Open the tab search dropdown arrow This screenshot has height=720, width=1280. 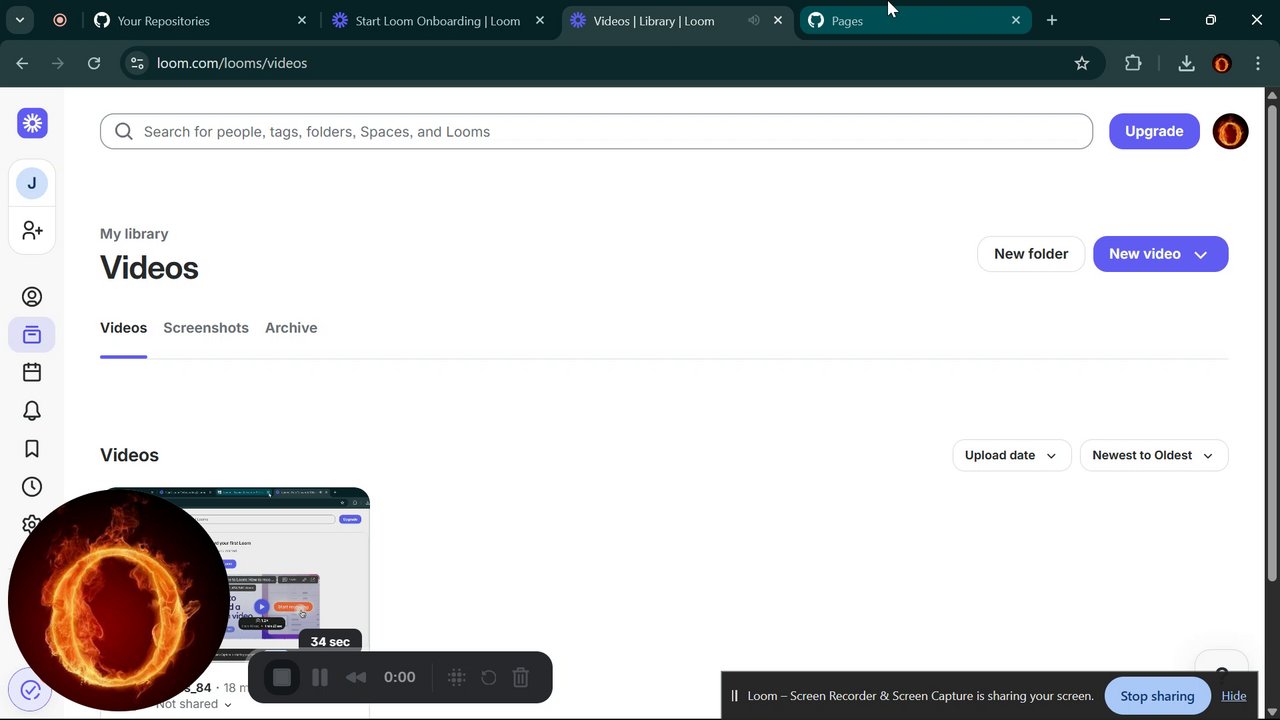19,20
